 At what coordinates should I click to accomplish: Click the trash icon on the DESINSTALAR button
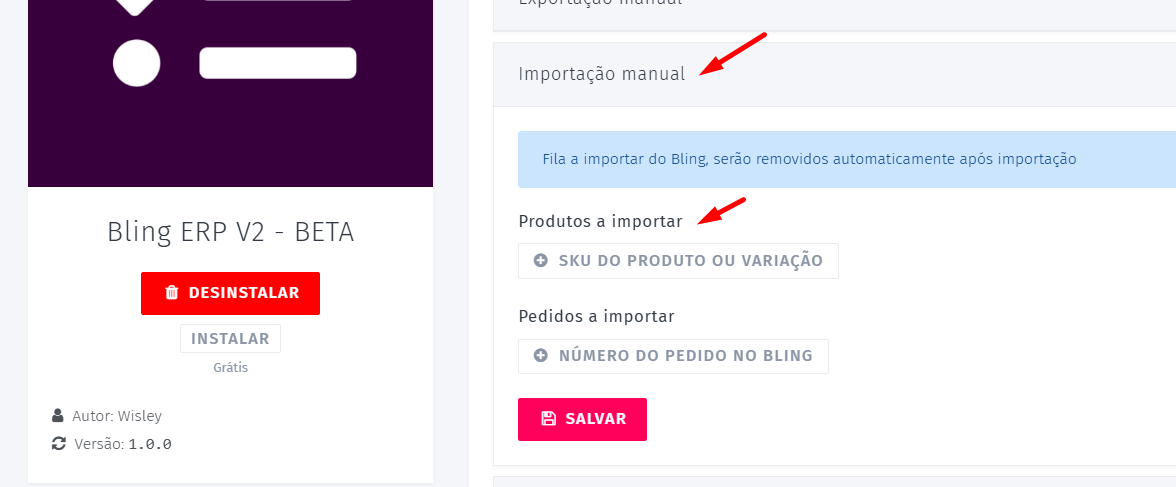(x=172, y=293)
